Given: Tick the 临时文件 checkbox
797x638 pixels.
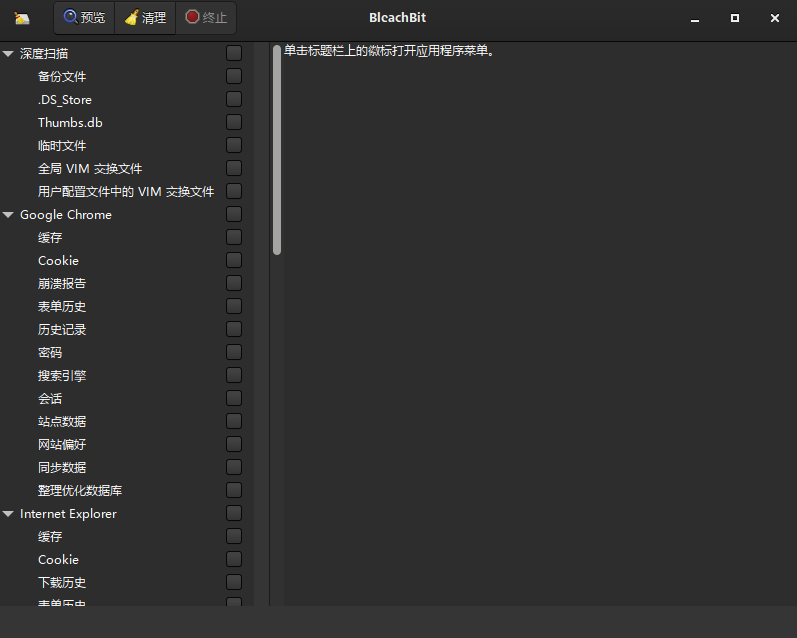Looking at the screenshot, I should click(x=234, y=145).
